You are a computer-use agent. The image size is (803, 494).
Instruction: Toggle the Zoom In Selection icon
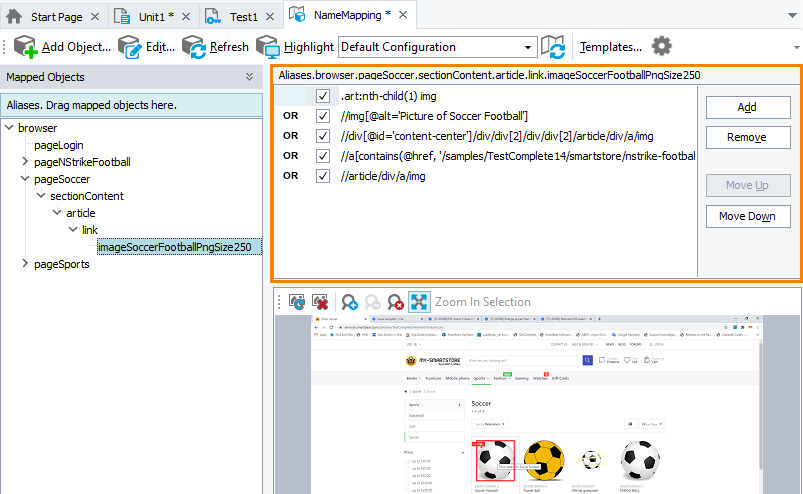pos(419,302)
